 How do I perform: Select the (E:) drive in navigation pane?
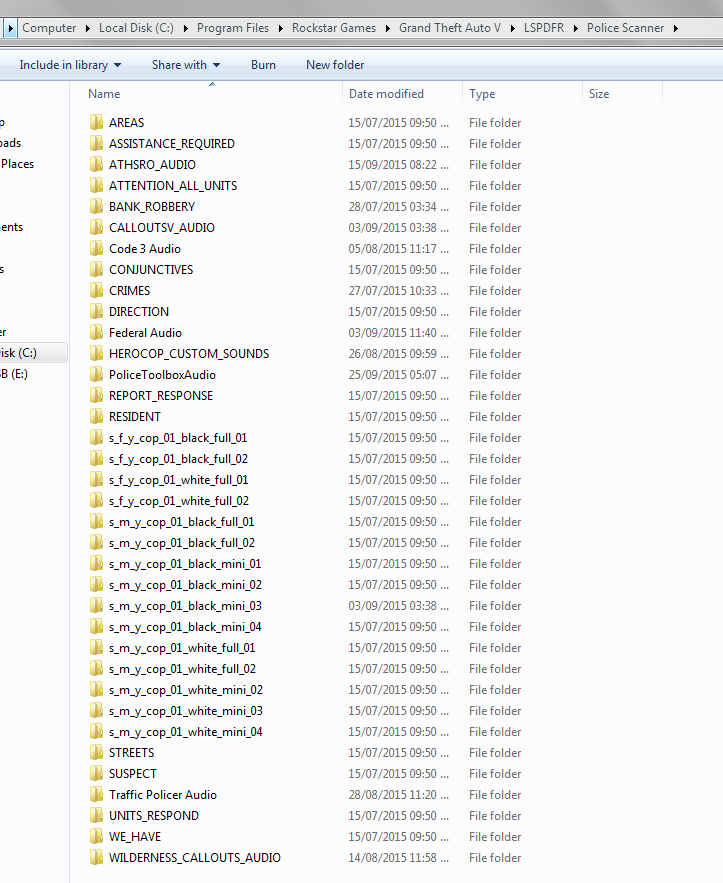pos(14,374)
